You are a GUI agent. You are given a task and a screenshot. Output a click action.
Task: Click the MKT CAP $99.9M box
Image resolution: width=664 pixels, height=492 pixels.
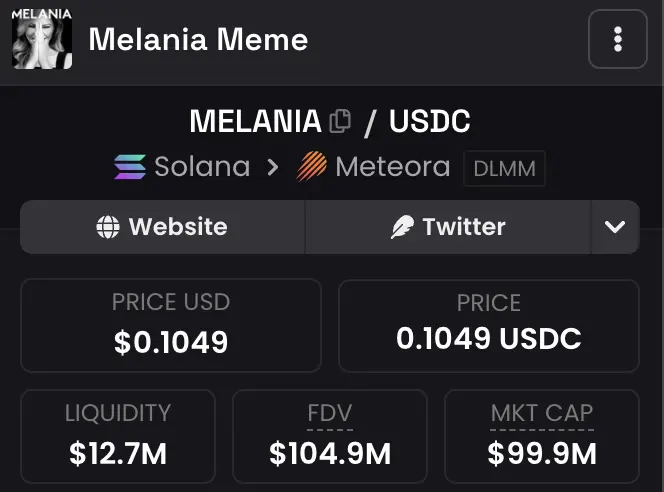pos(541,436)
